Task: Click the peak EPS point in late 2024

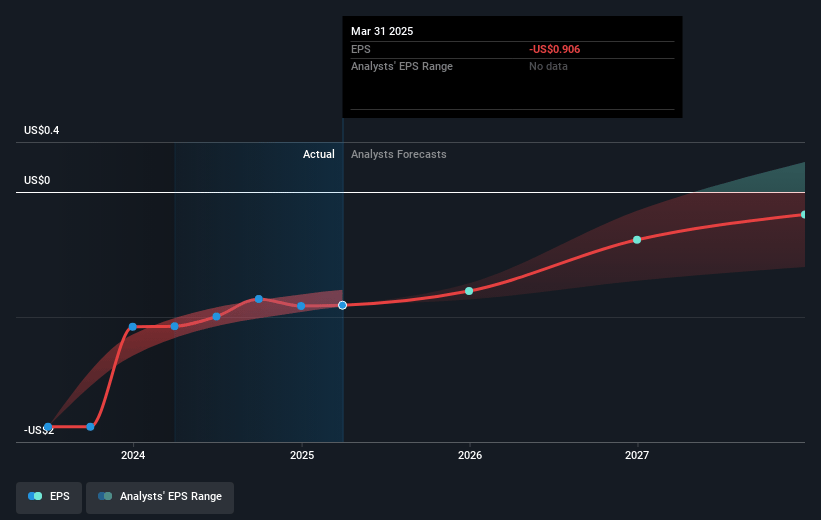Action: coord(259,299)
